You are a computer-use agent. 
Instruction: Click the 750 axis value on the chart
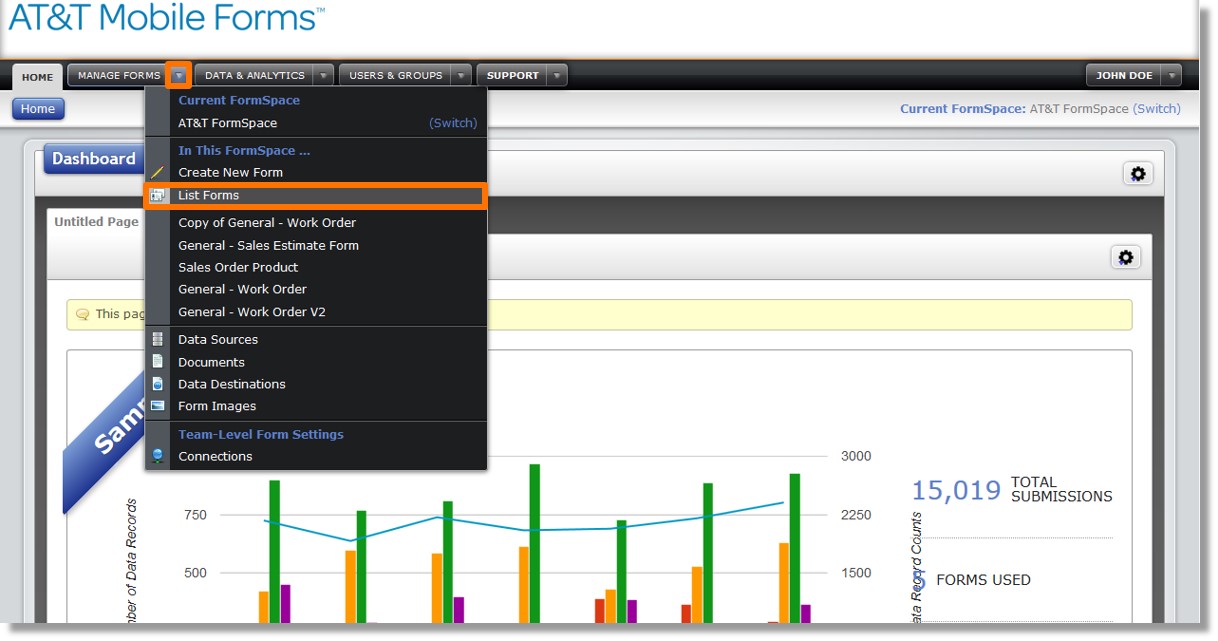pos(195,515)
